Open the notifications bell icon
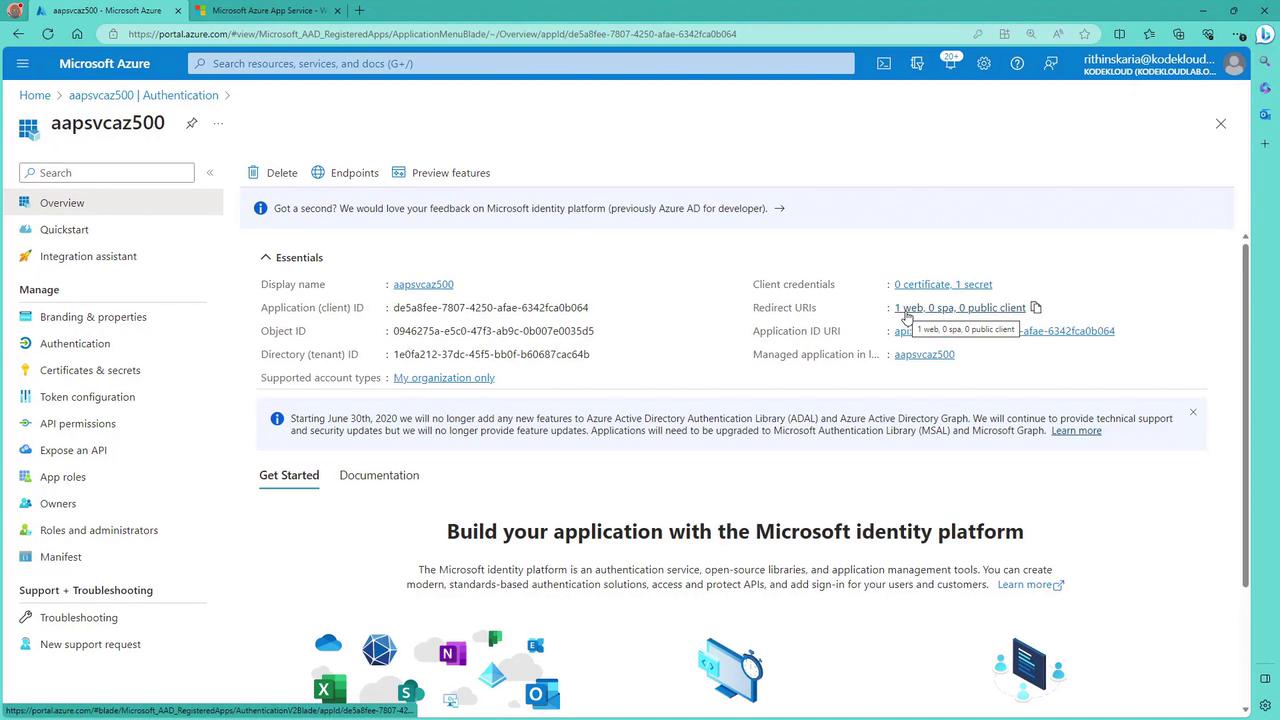Image resolution: width=1280 pixels, height=720 pixels. (x=950, y=63)
